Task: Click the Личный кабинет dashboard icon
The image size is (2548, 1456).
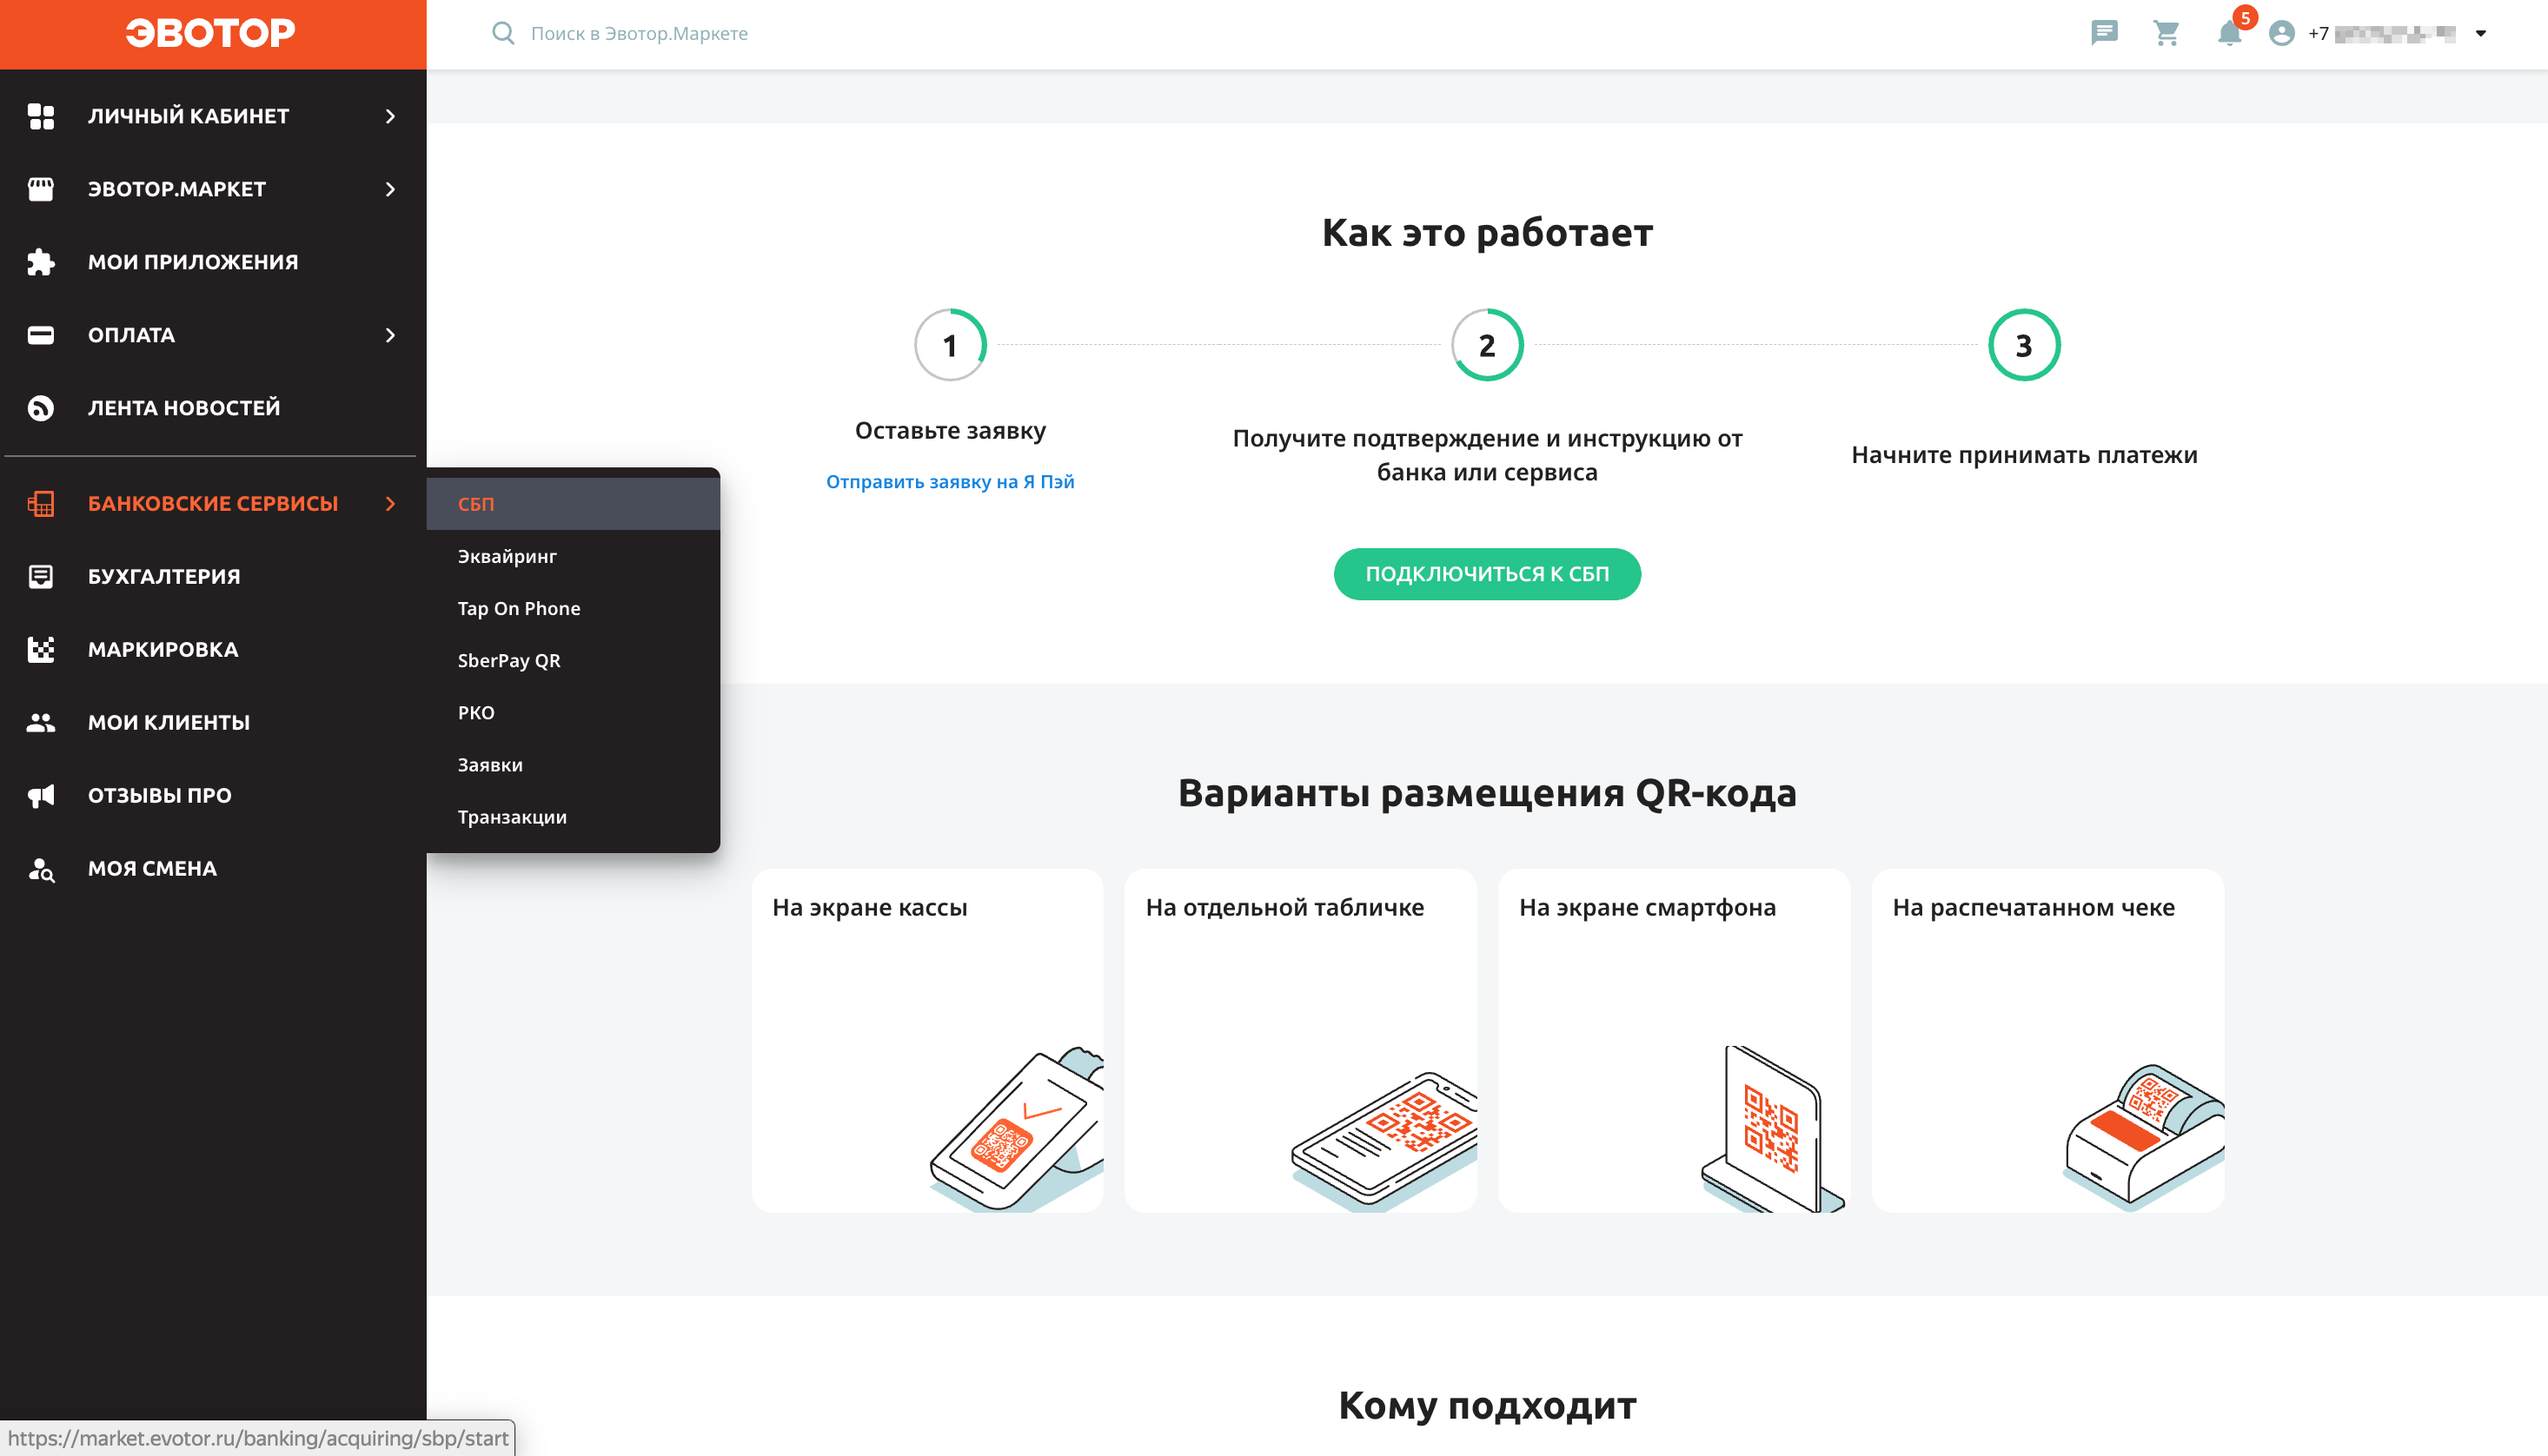Action: coord(41,116)
